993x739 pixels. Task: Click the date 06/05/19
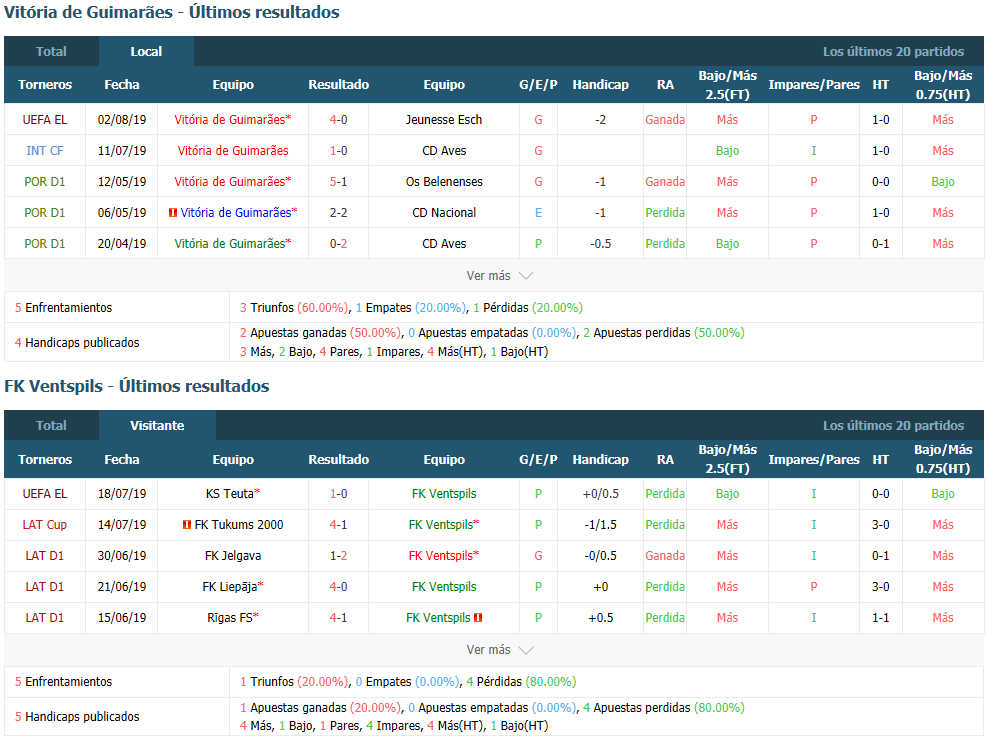(122, 213)
